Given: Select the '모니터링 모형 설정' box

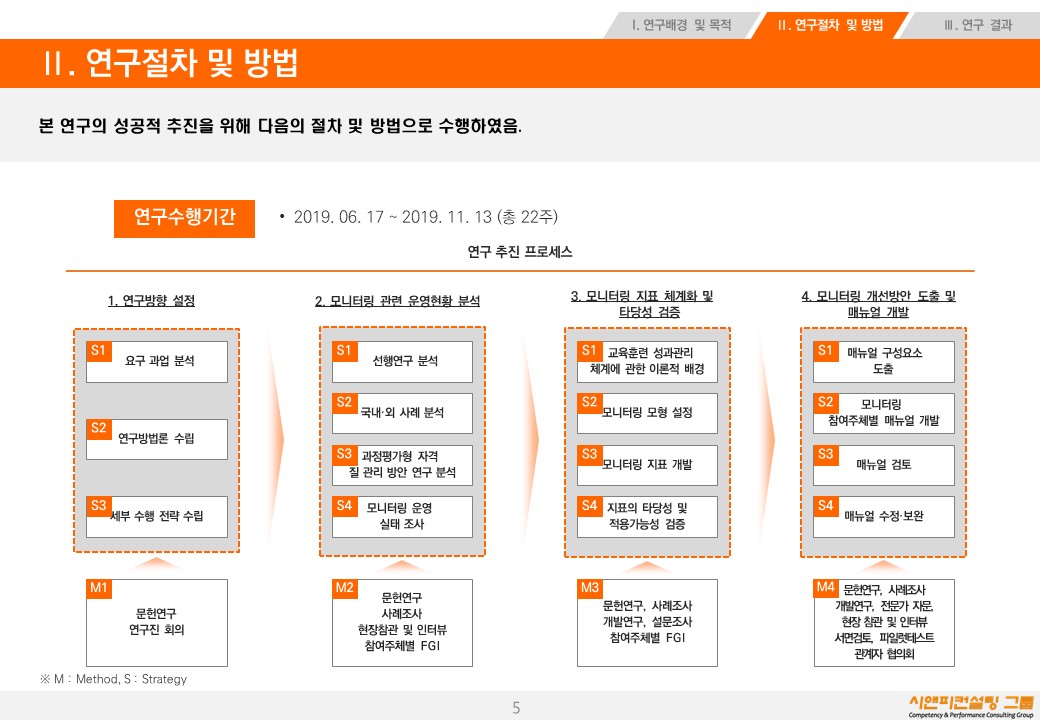Looking at the screenshot, I should click(647, 413).
